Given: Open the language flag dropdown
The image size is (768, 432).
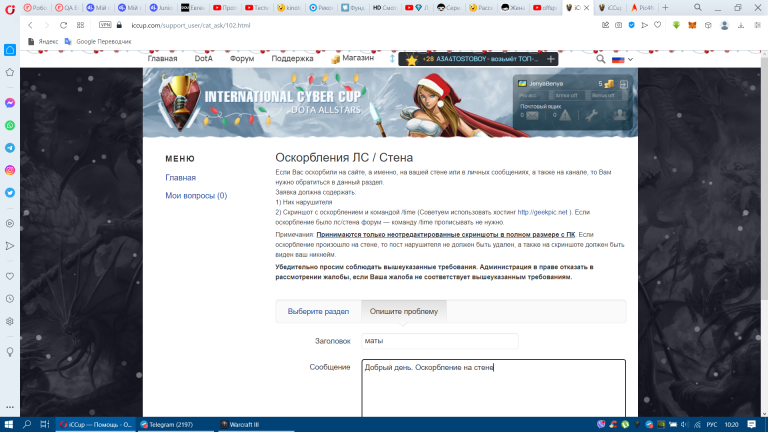Looking at the screenshot, I should pyautogui.click(x=623, y=59).
